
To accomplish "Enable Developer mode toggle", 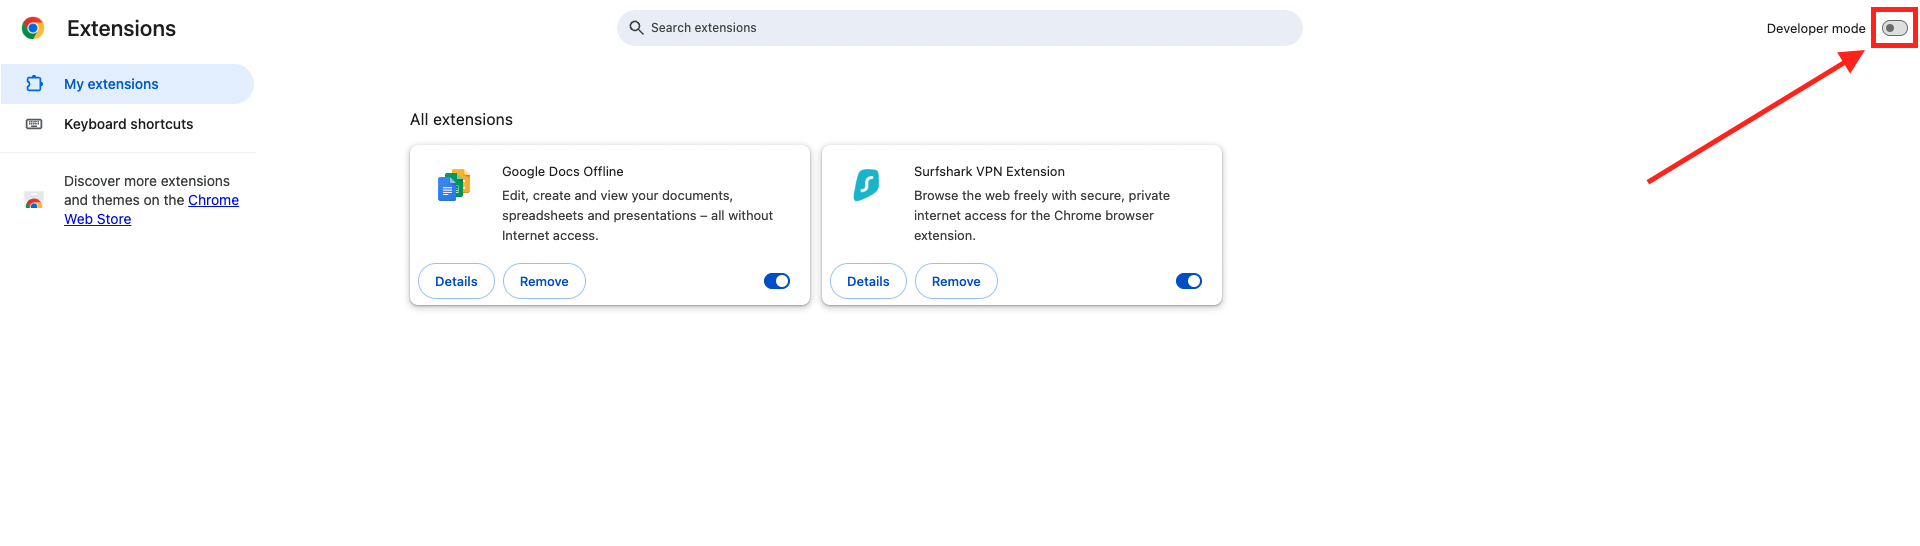I will point(1894,28).
